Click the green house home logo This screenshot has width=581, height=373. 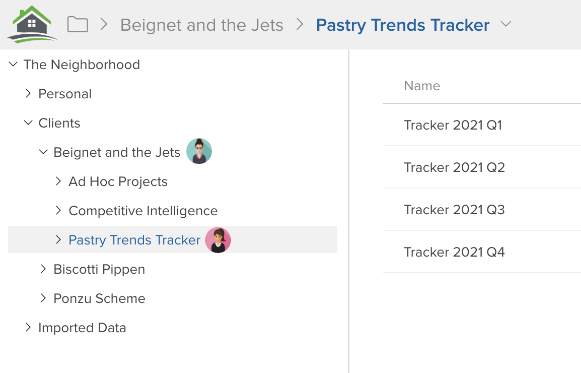32,24
